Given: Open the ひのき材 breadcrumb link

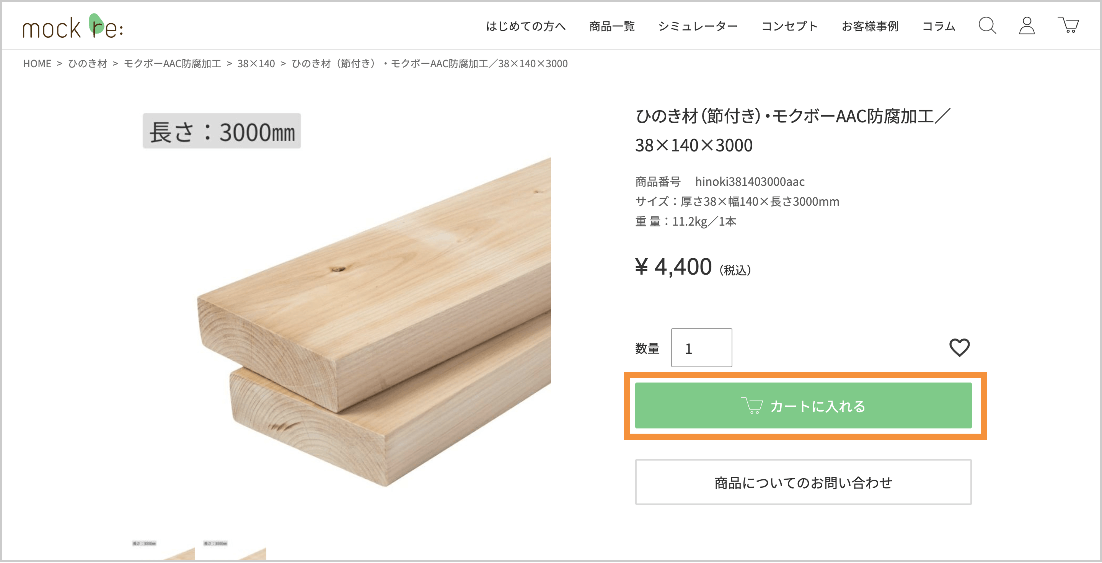Looking at the screenshot, I should coord(87,64).
